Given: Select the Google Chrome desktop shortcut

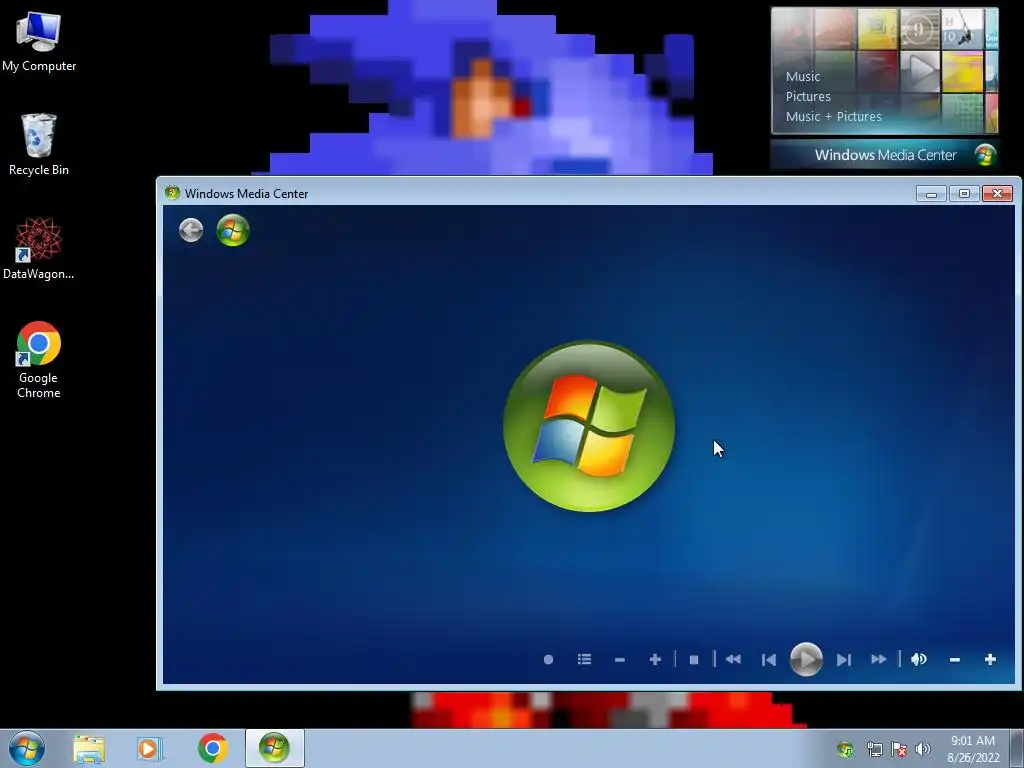Looking at the screenshot, I should click(39, 360).
